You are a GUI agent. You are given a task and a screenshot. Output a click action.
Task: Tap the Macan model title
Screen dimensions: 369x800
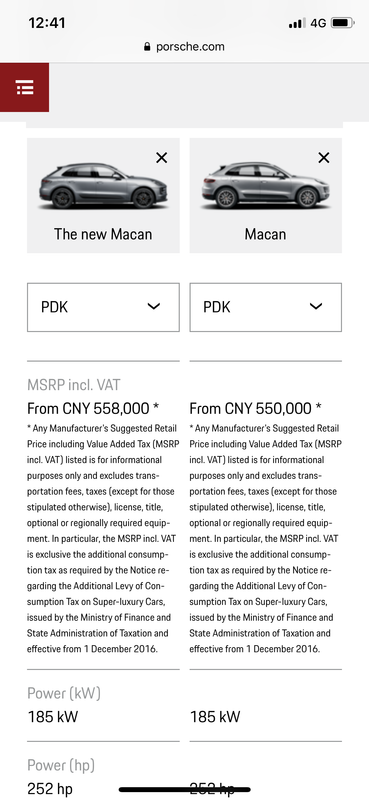pos(265,234)
